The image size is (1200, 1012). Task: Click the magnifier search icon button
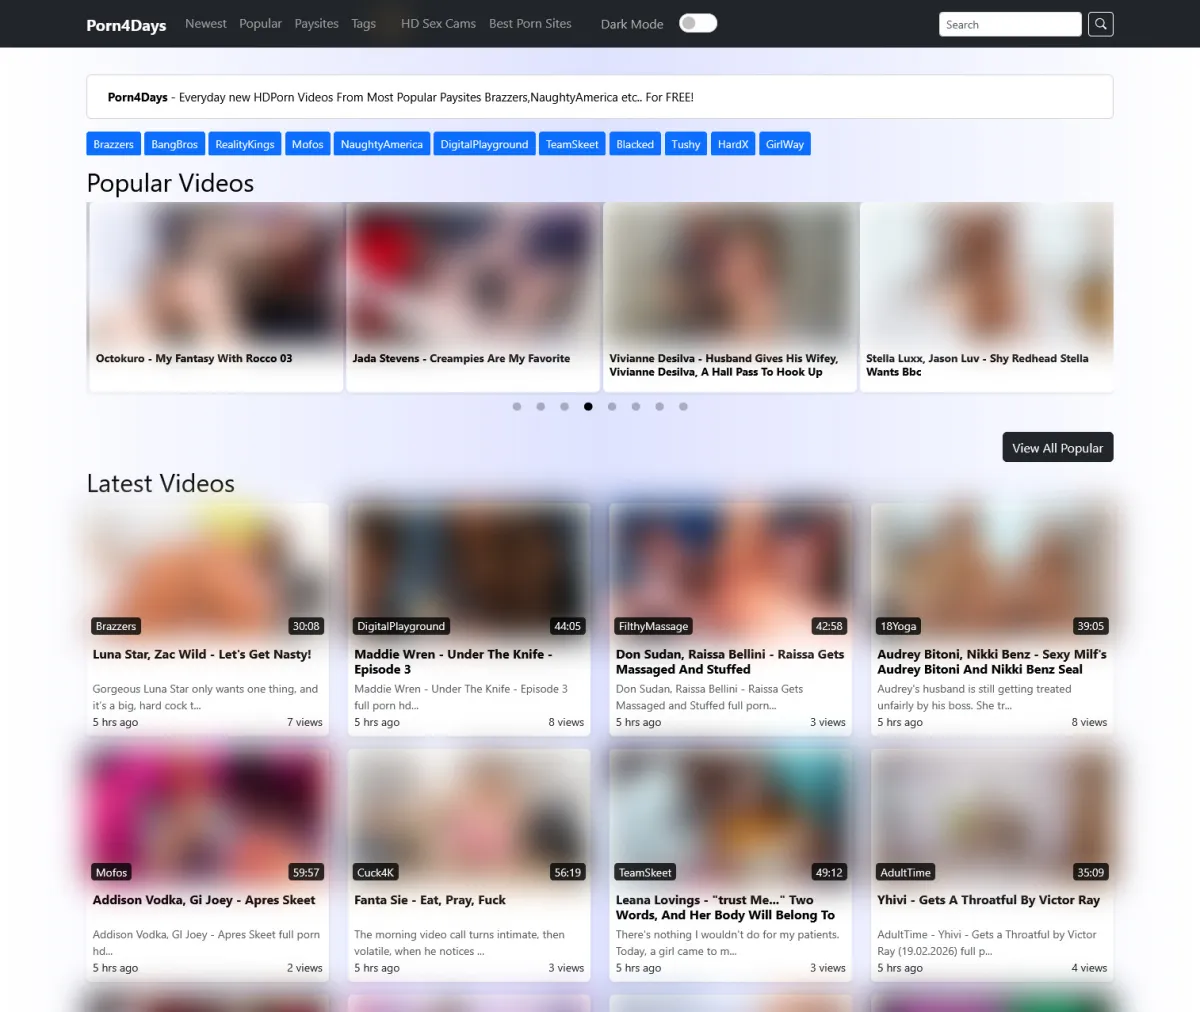(x=1100, y=24)
